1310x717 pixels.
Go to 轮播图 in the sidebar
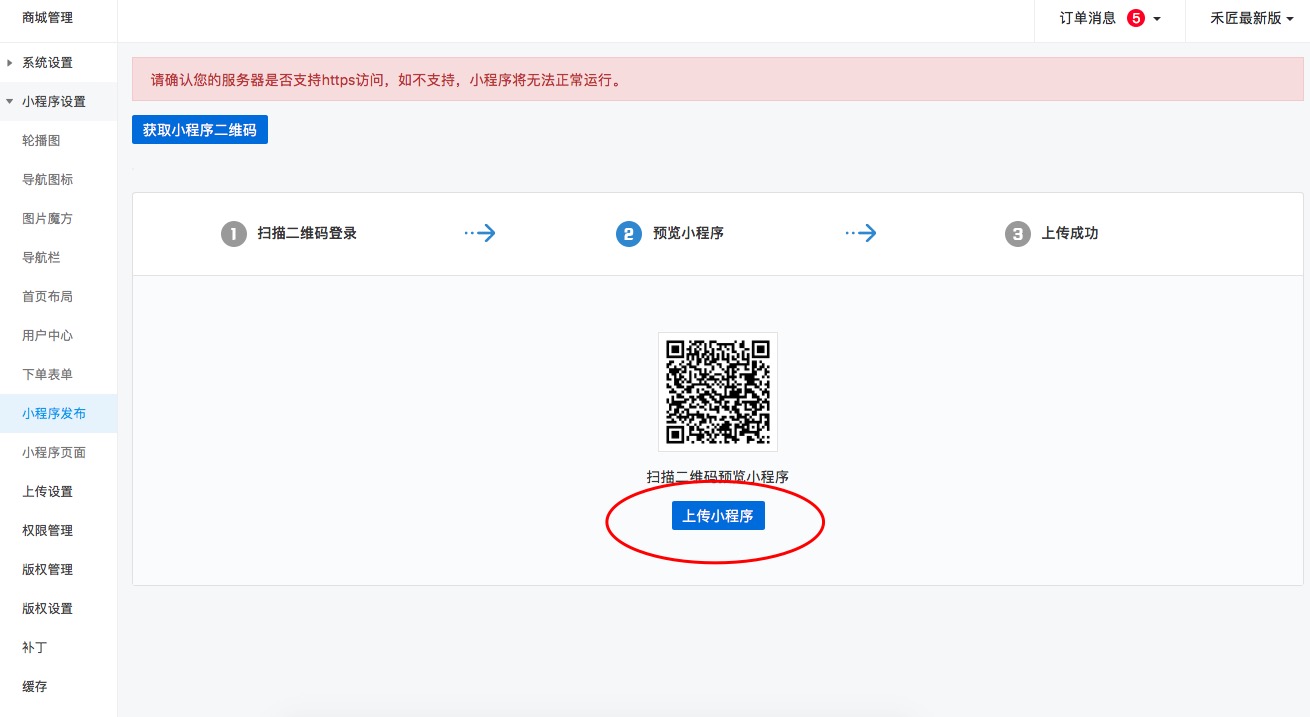41,141
